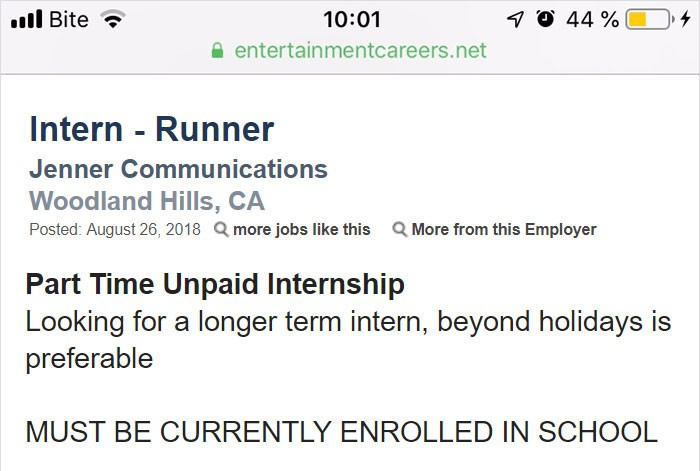
Task: Click the Part Time Unpaid Internship heading
Action: (x=215, y=284)
